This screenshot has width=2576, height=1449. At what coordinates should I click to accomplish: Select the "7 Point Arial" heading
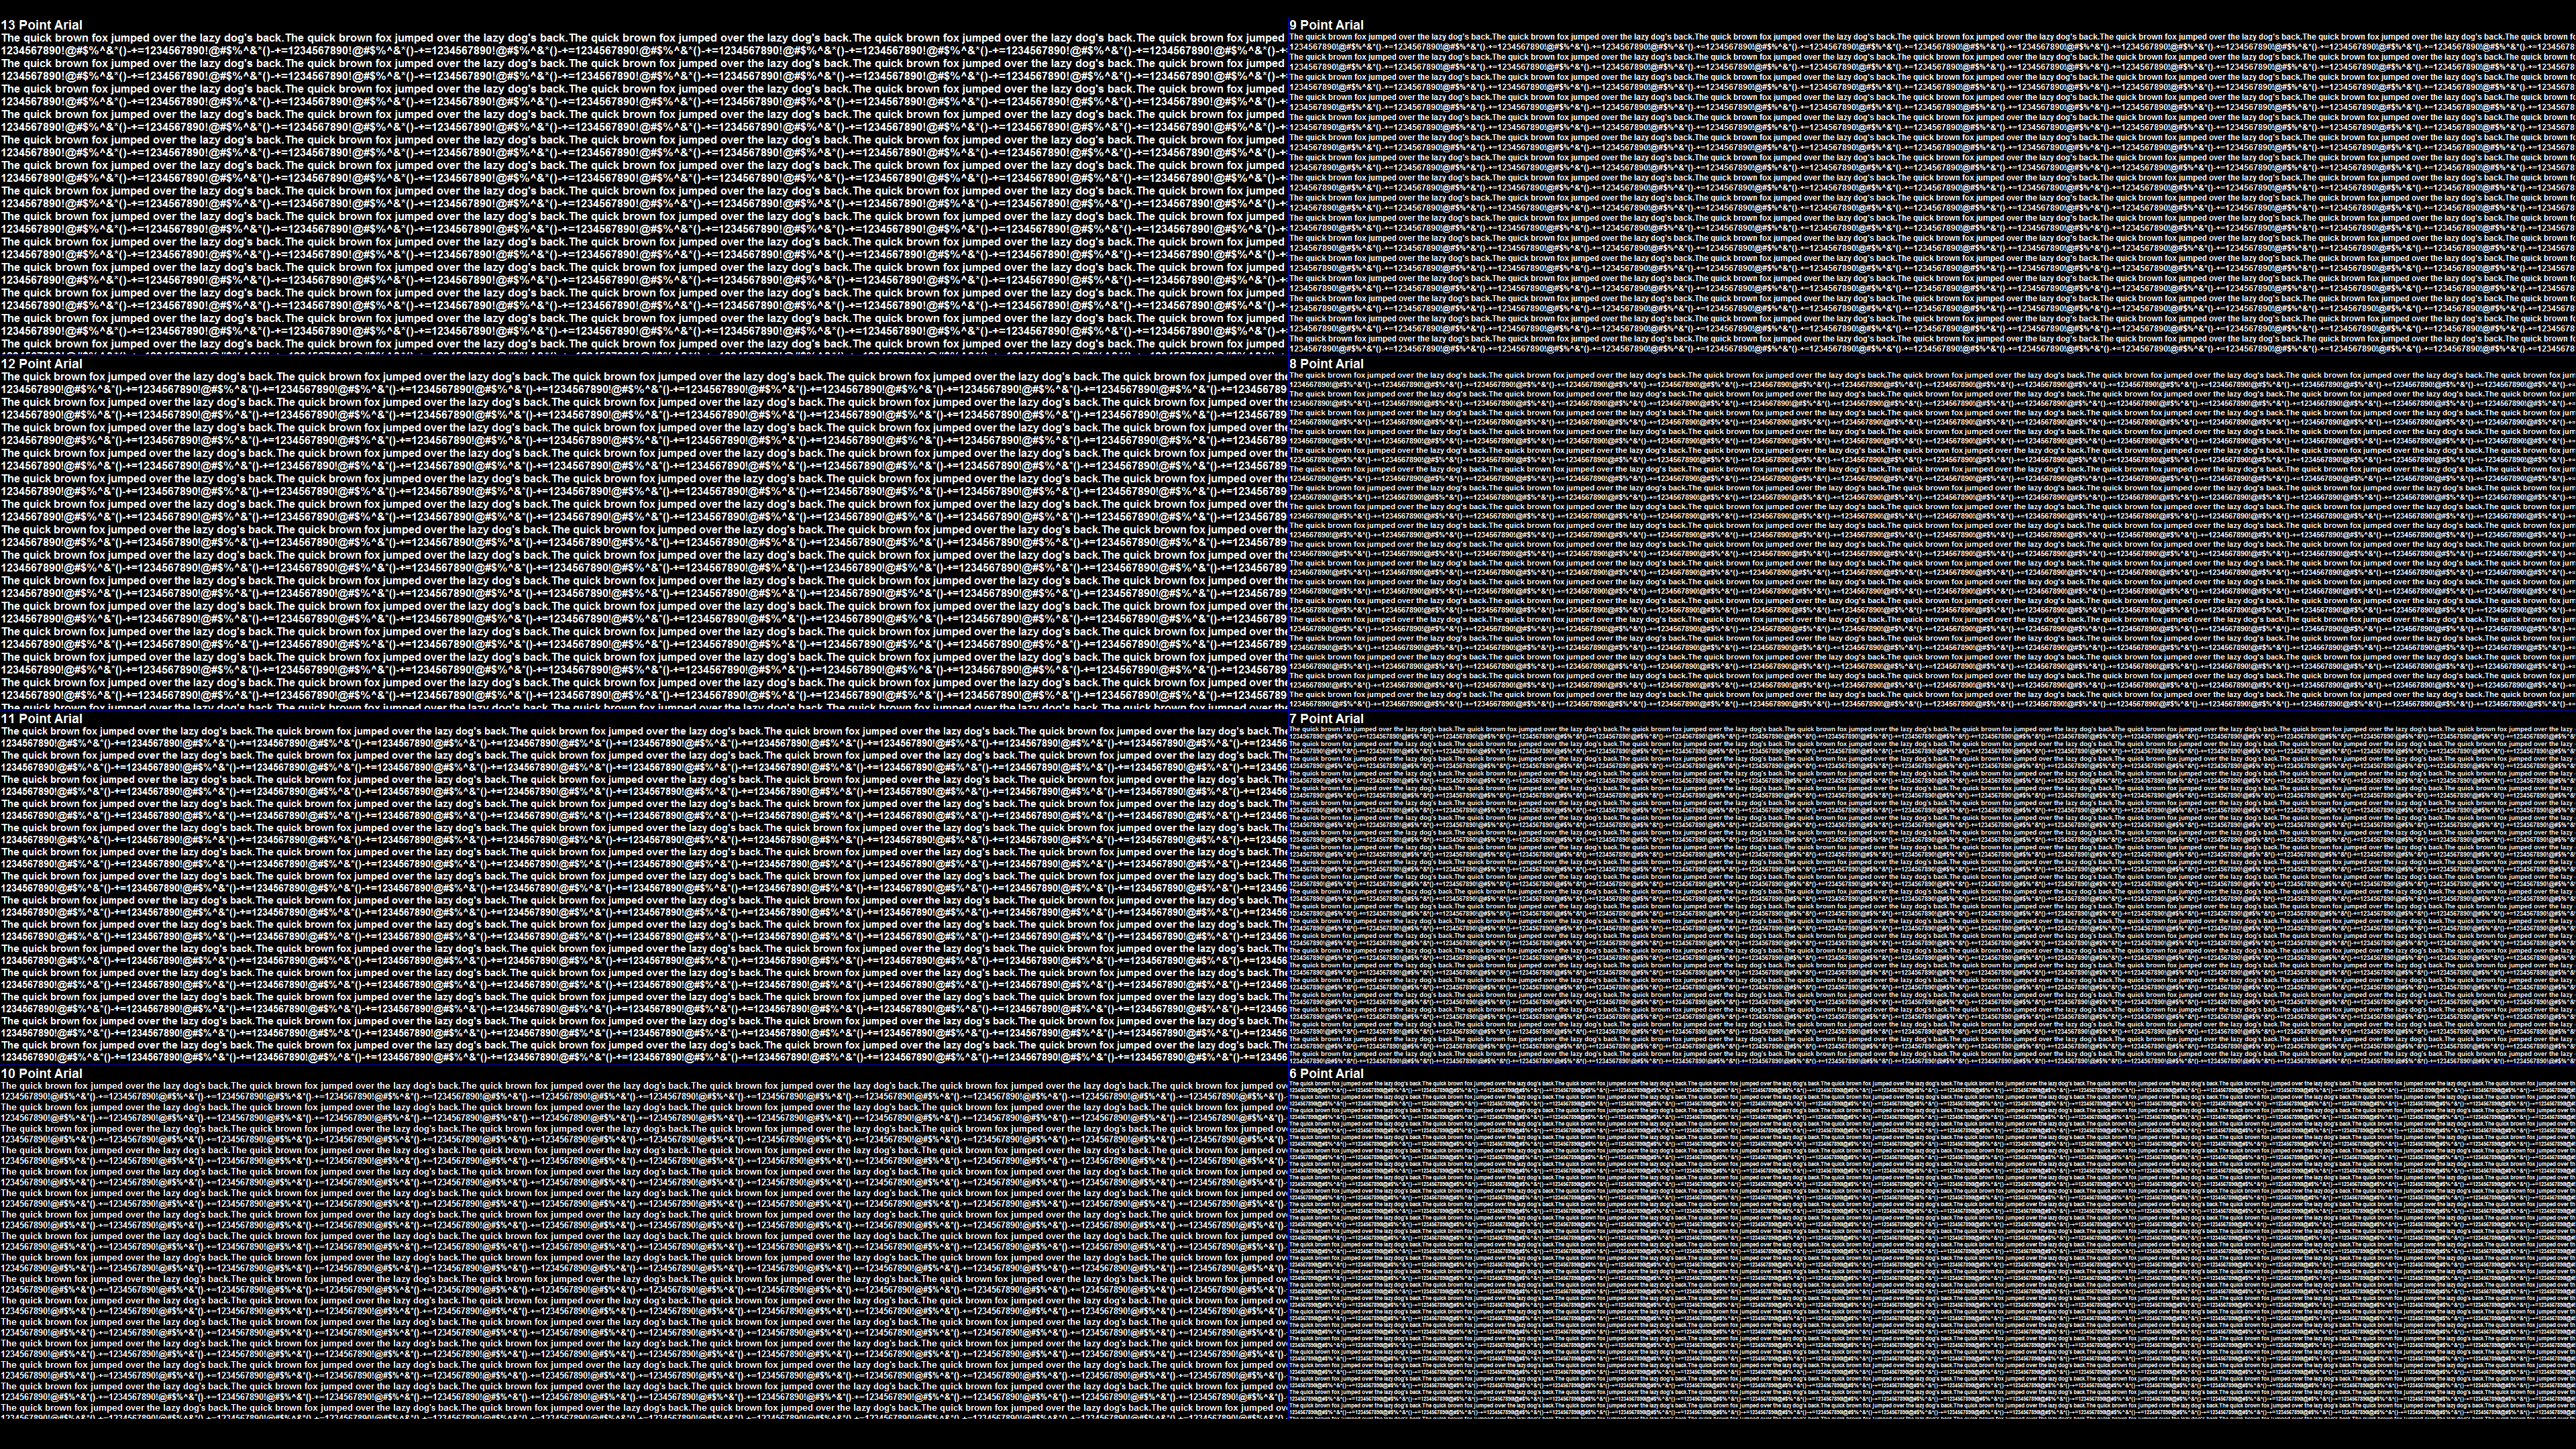click(1326, 719)
